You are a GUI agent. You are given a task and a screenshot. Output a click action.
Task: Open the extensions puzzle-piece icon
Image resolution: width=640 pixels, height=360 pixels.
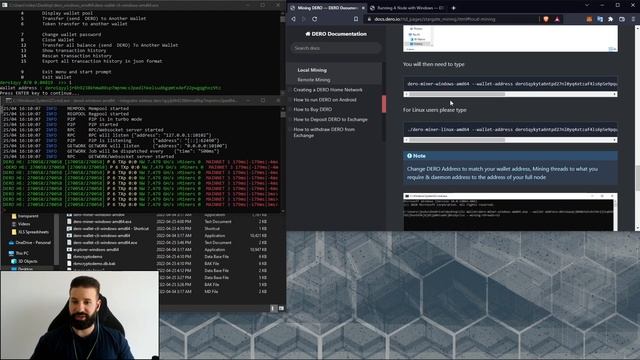coord(611,19)
